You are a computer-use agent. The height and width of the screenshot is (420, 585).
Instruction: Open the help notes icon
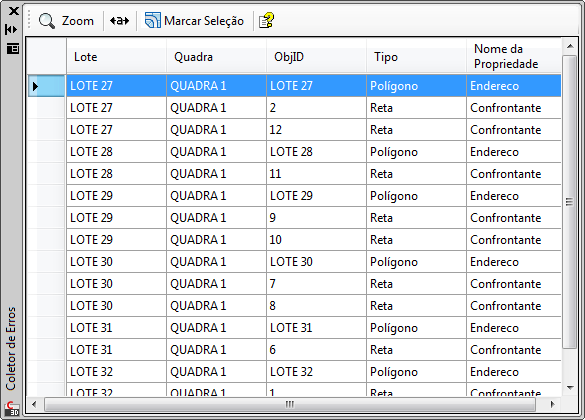click(266, 21)
